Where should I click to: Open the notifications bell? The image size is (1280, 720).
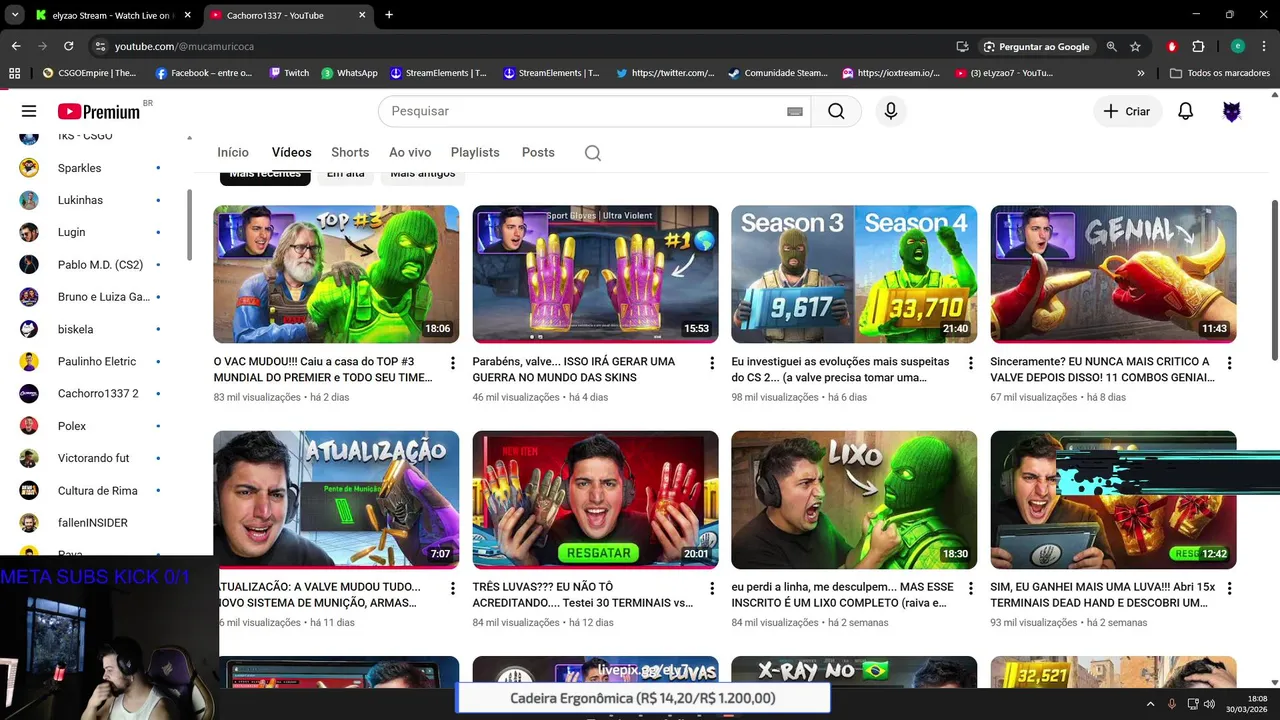tap(1185, 111)
